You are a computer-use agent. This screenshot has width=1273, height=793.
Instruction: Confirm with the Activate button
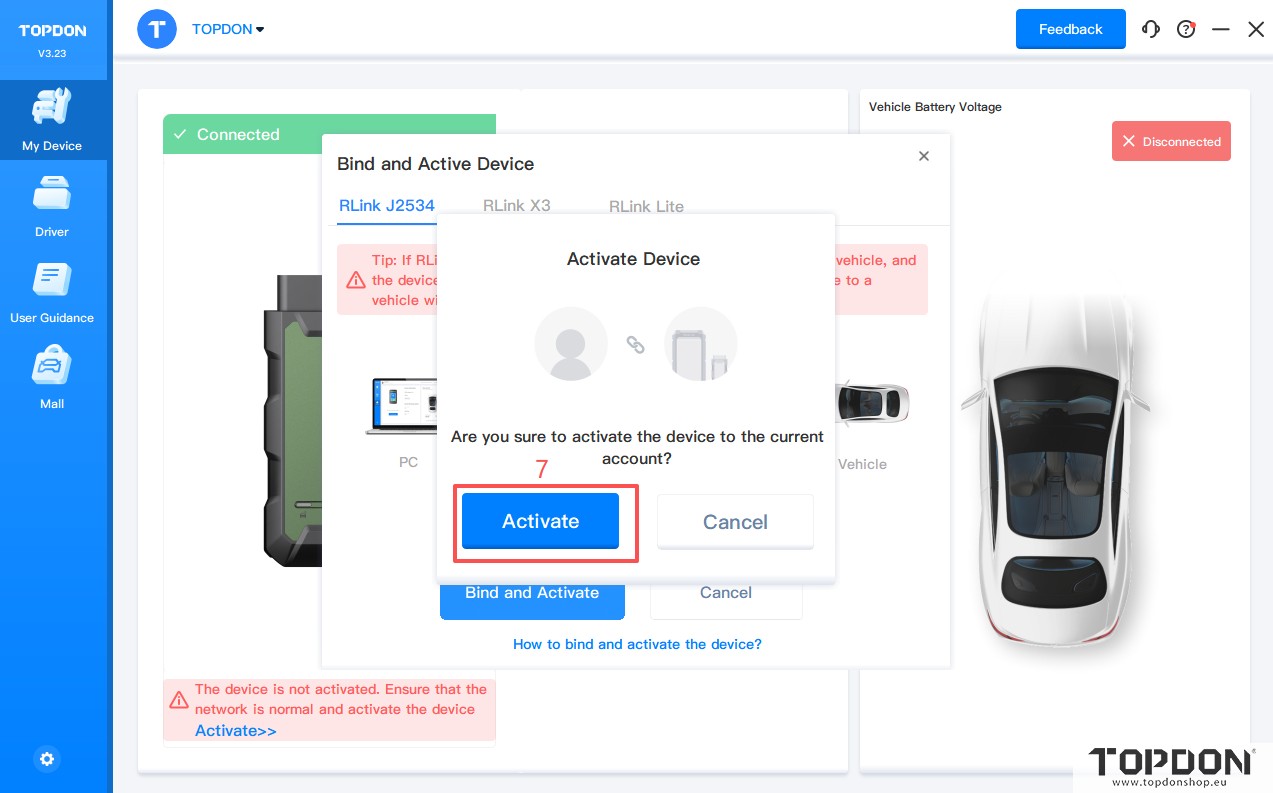[x=540, y=521]
